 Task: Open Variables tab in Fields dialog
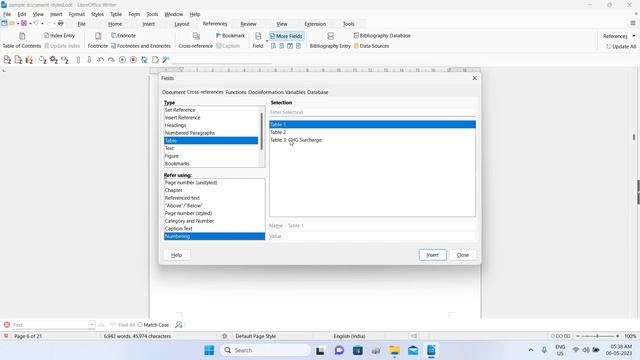pos(295,92)
